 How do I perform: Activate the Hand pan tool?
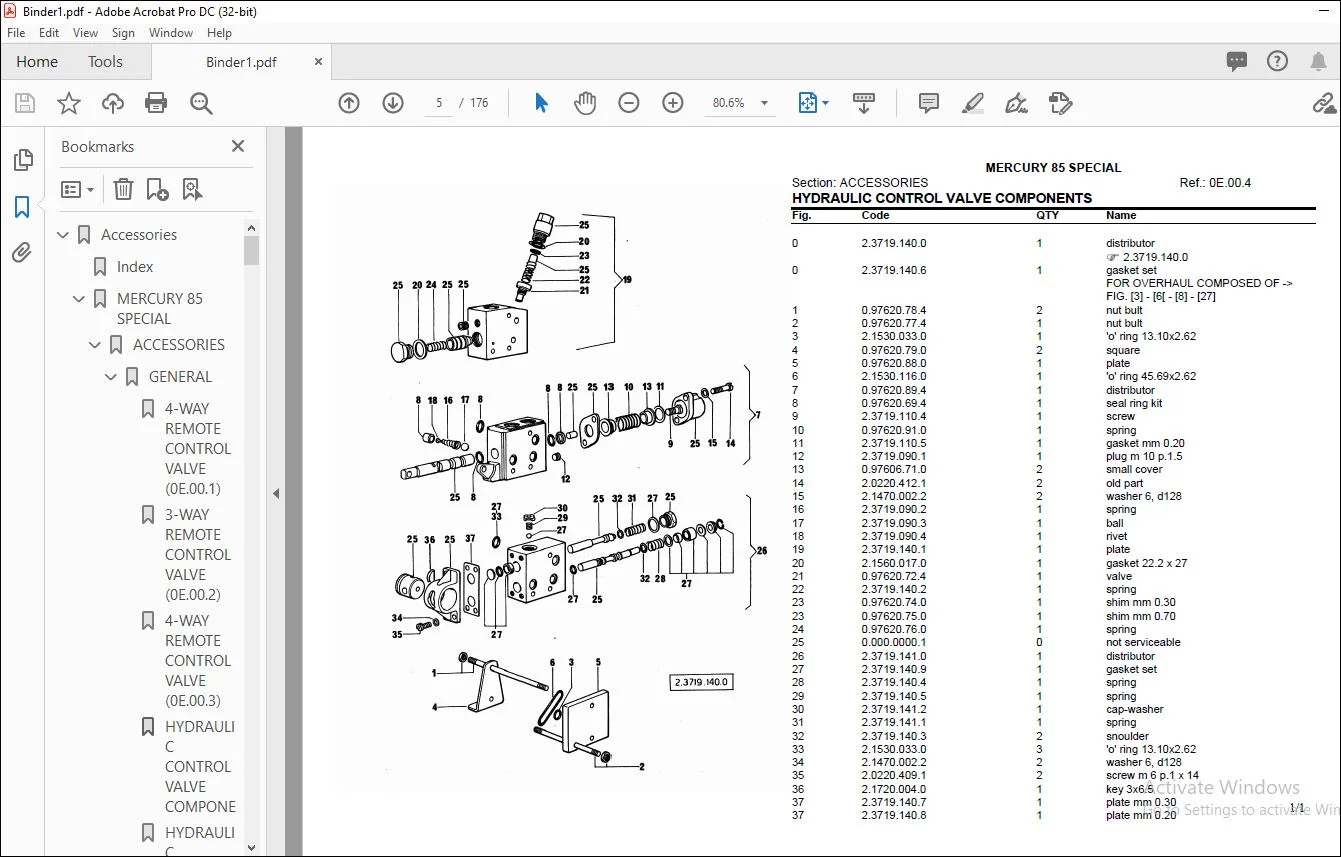click(585, 103)
